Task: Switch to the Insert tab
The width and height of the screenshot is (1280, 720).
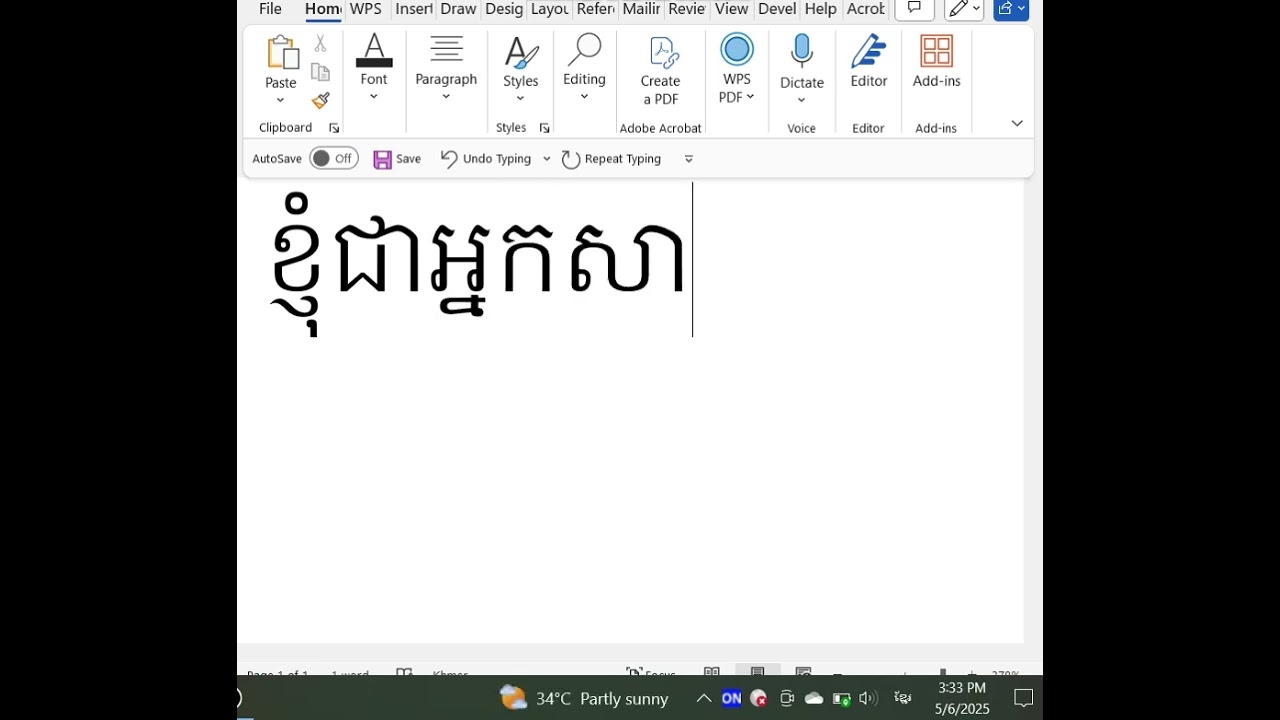Action: (414, 9)
